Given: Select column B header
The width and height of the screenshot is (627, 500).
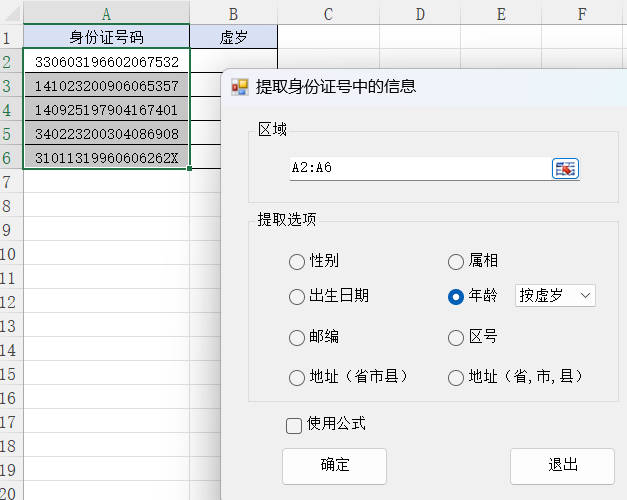Looking at the screenshot, I should [x=233, y=13].
